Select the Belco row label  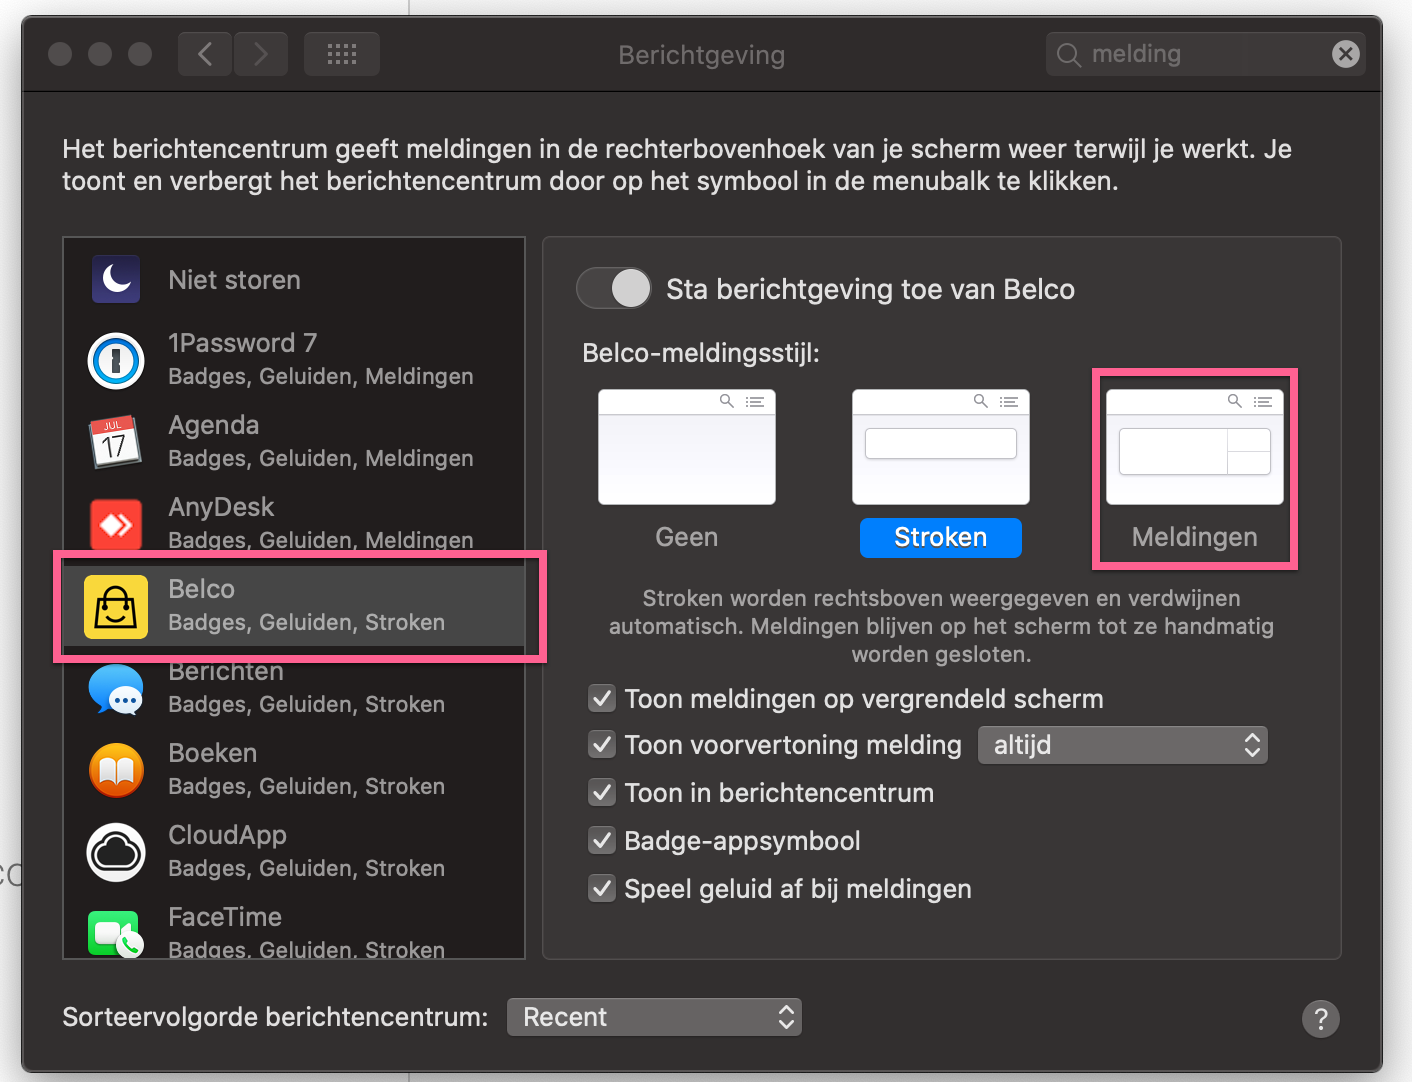click(201, 589)
